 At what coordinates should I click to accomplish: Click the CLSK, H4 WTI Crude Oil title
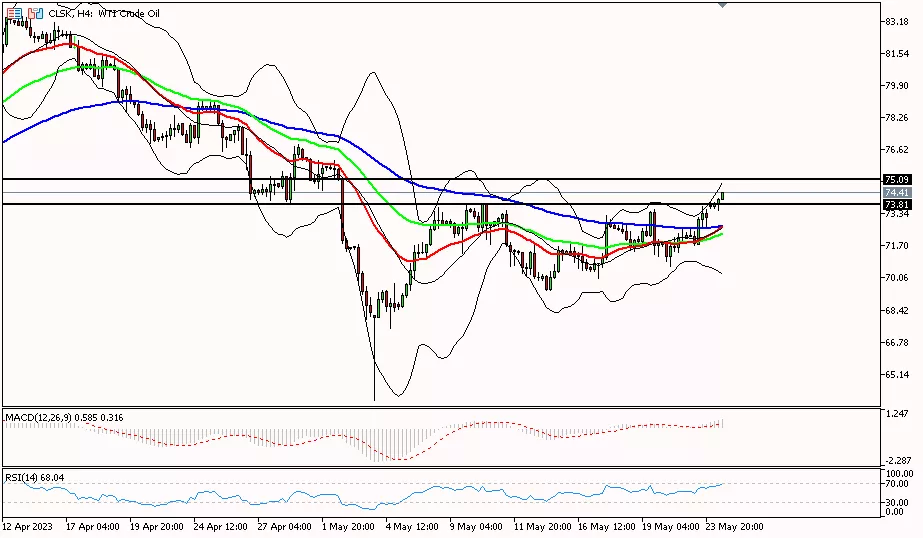[103, 13]
